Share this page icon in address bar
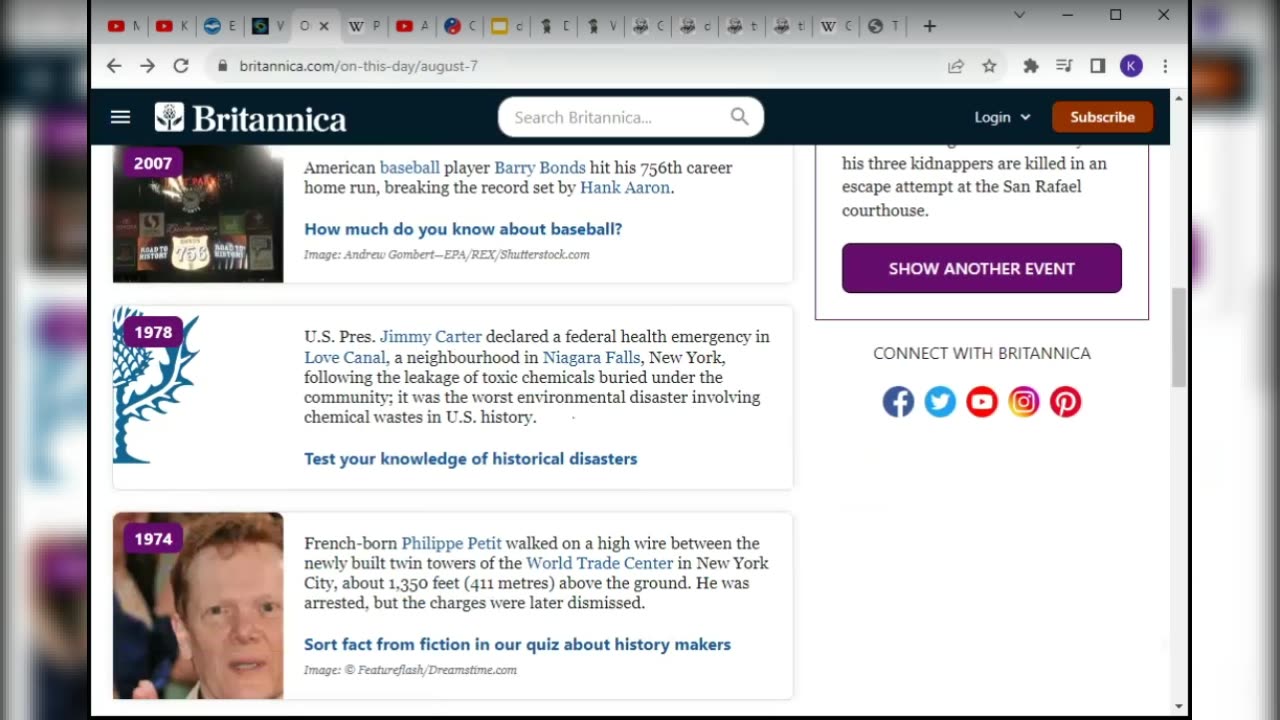Image resolution: width=1280 pixels, height=720 pixels. 956,66
